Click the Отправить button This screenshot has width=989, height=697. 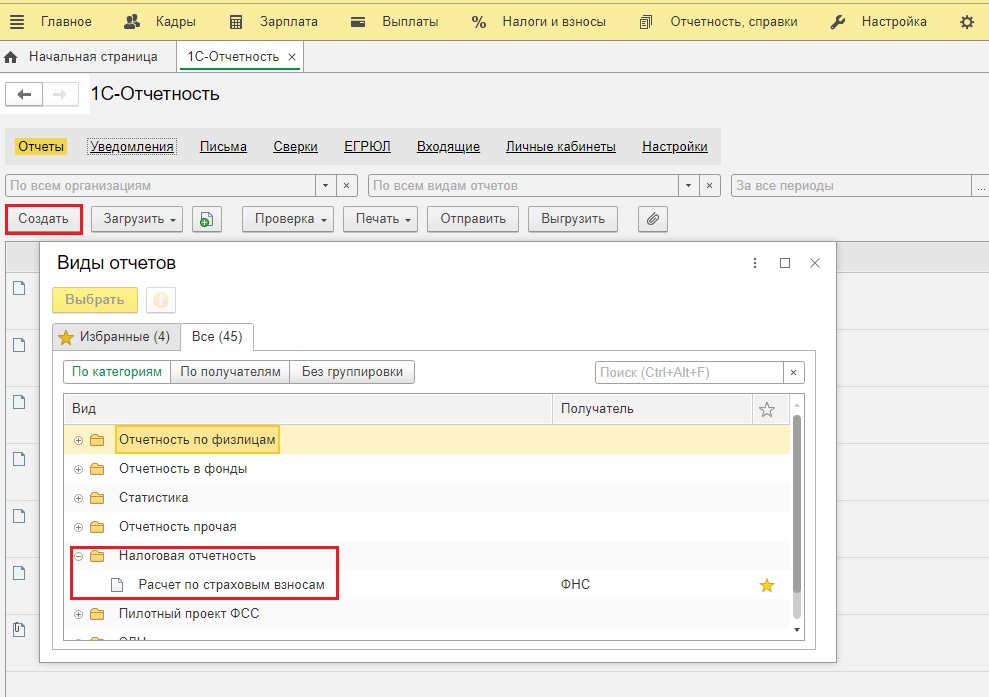(473, 219)
